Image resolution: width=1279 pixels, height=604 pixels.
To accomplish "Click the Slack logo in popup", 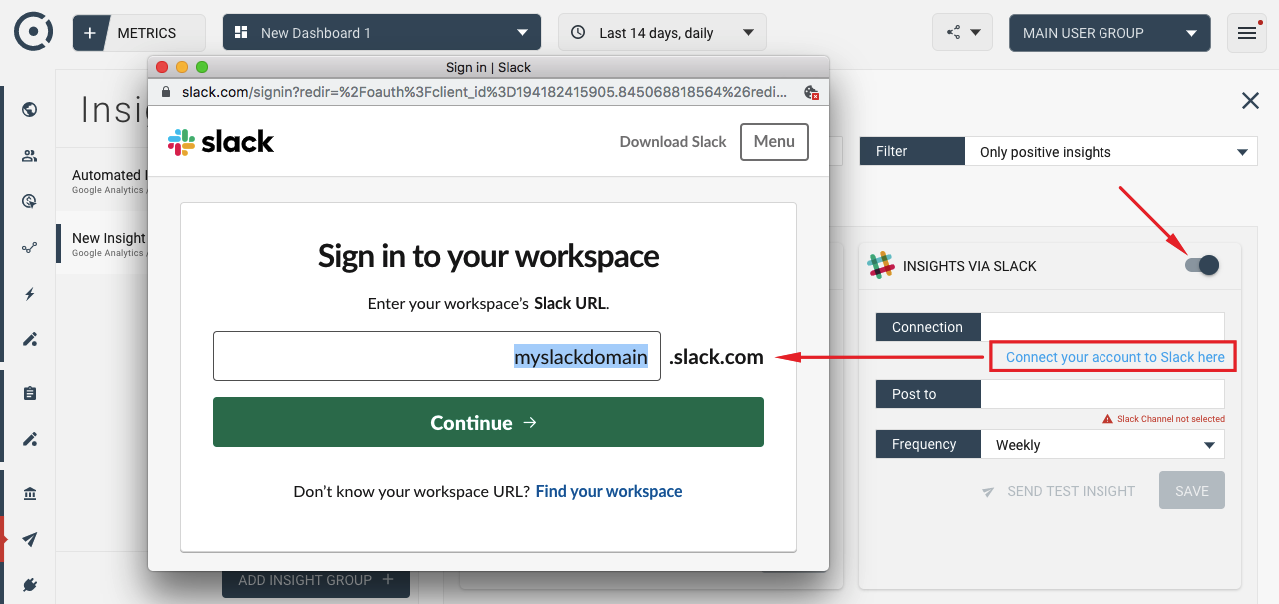I will point(221,142).
